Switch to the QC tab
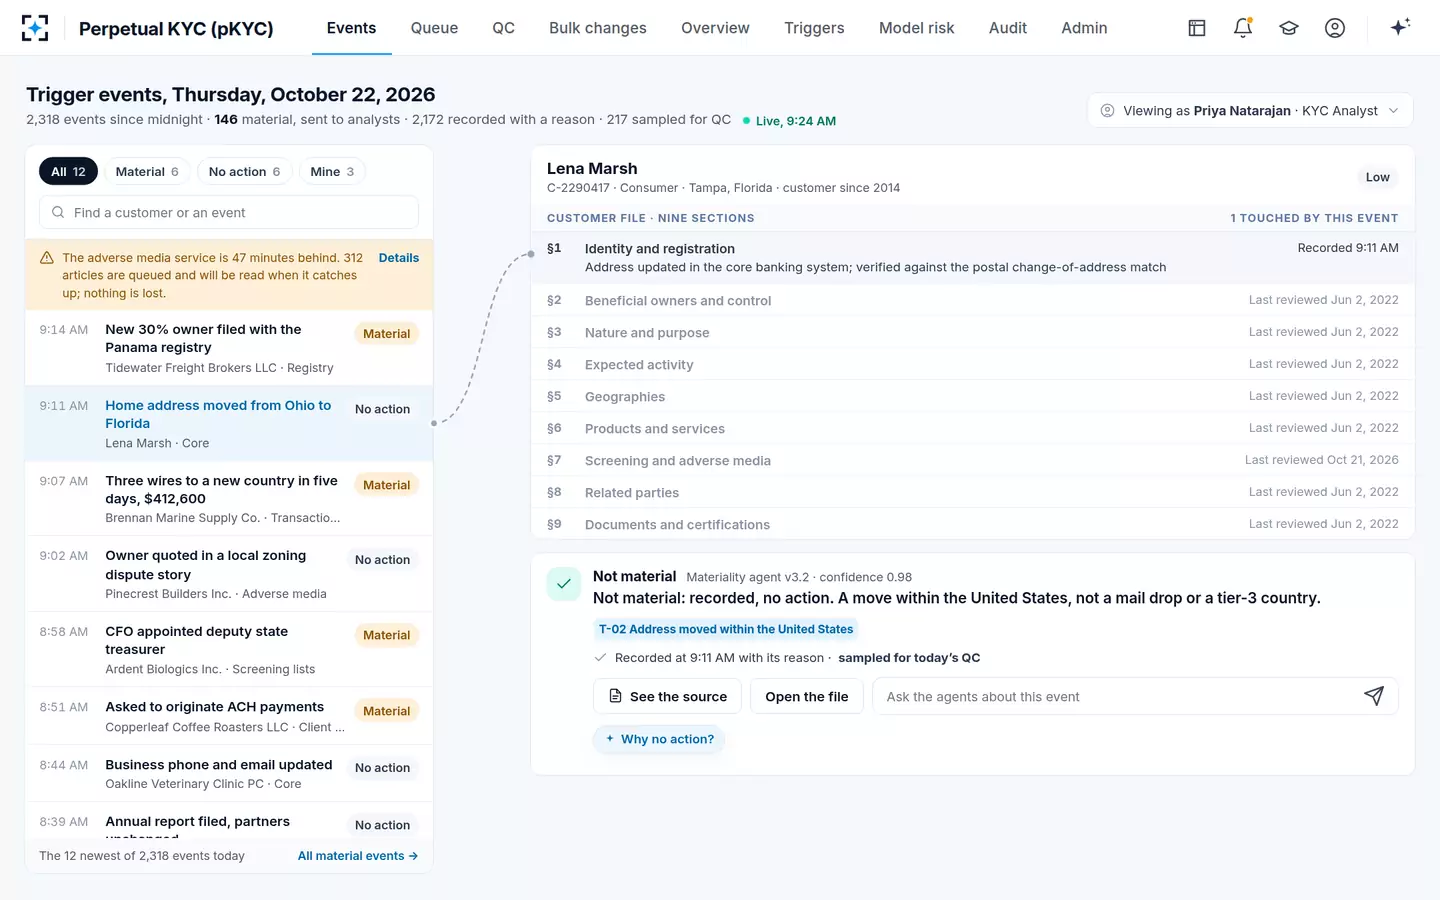Viewport: 1440px width, 900px height. pos(503,28)
